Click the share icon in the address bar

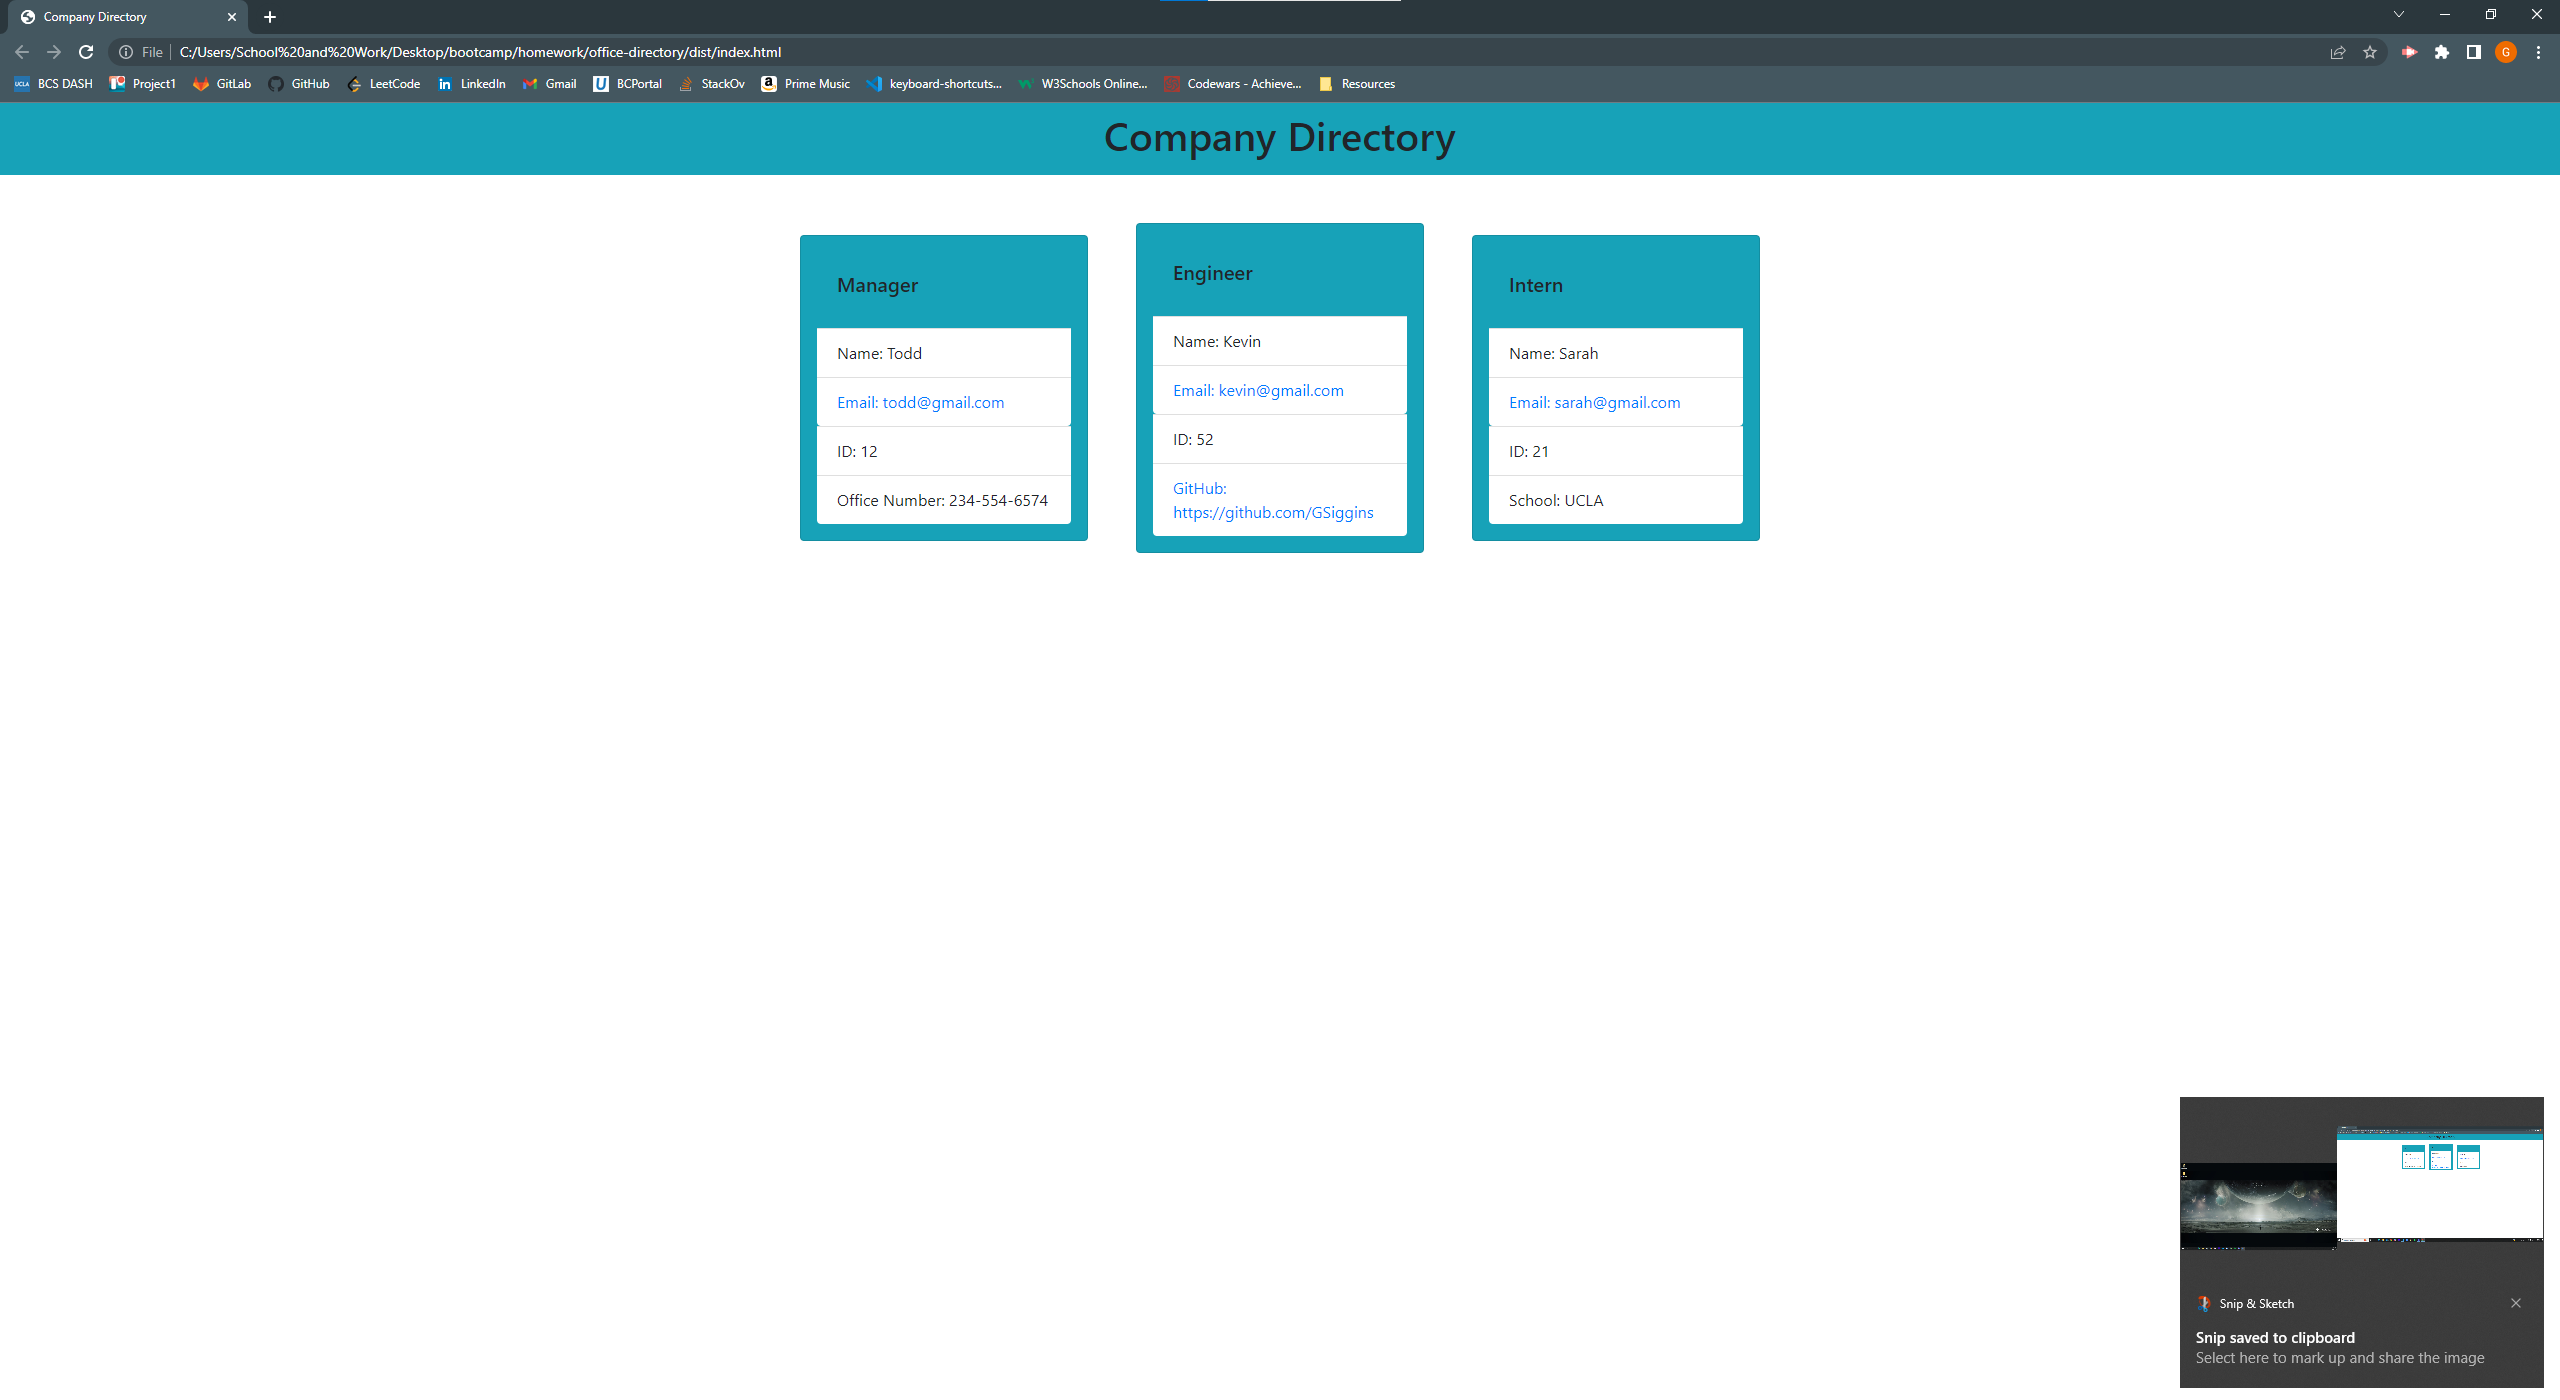pos(2339,52)
